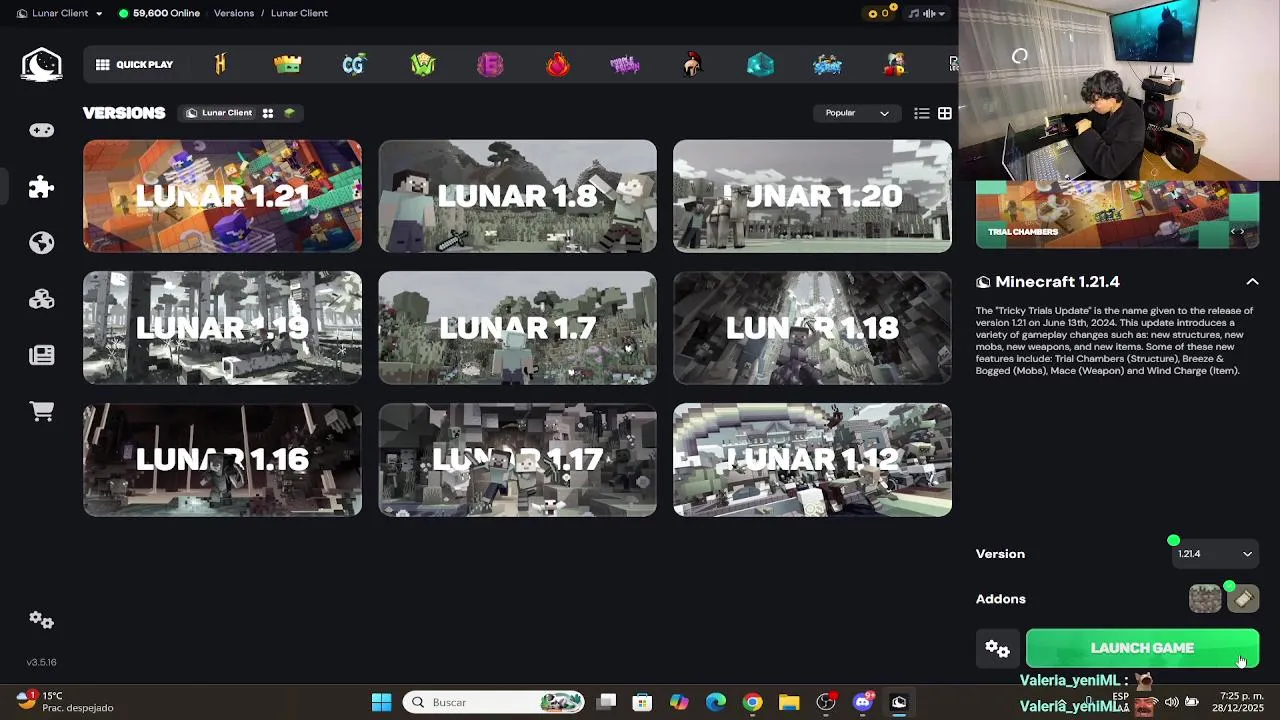Open game settings gears beside Launch Game
This screenshot has width=1280, height=720.
coord(998,648)
